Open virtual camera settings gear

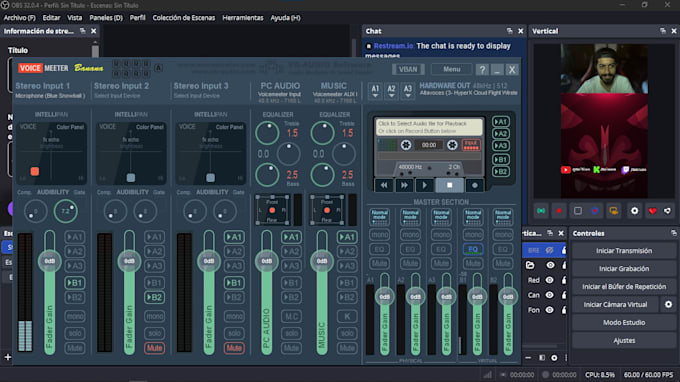pyautogui.click(x=668, y=304)
